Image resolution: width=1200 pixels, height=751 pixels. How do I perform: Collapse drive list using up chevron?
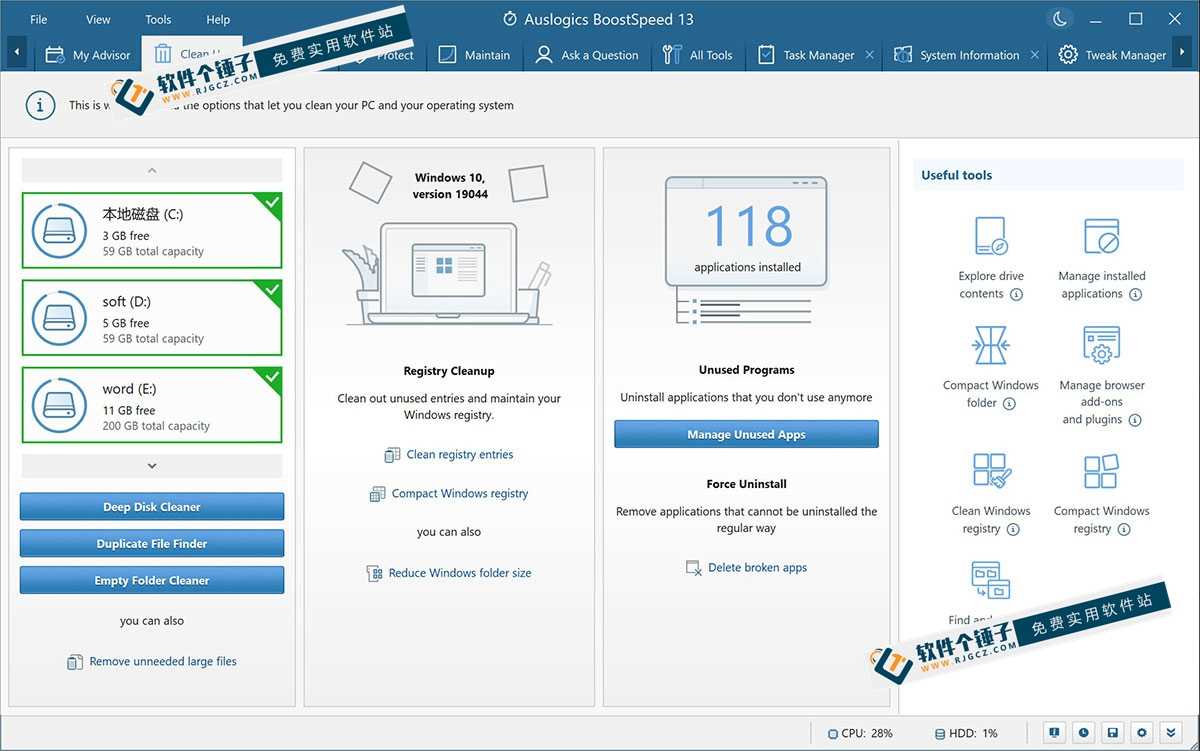[152, 170]
